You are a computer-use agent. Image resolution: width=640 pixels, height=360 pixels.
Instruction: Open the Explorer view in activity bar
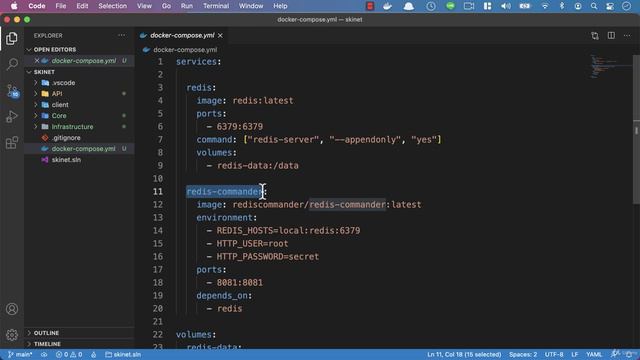click(12, 38)
